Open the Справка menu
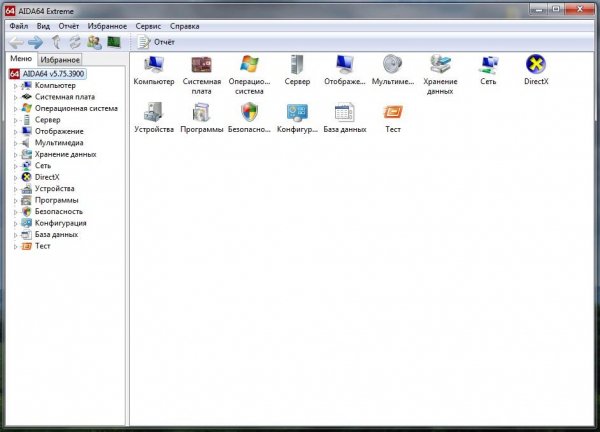 click(184, 26)
